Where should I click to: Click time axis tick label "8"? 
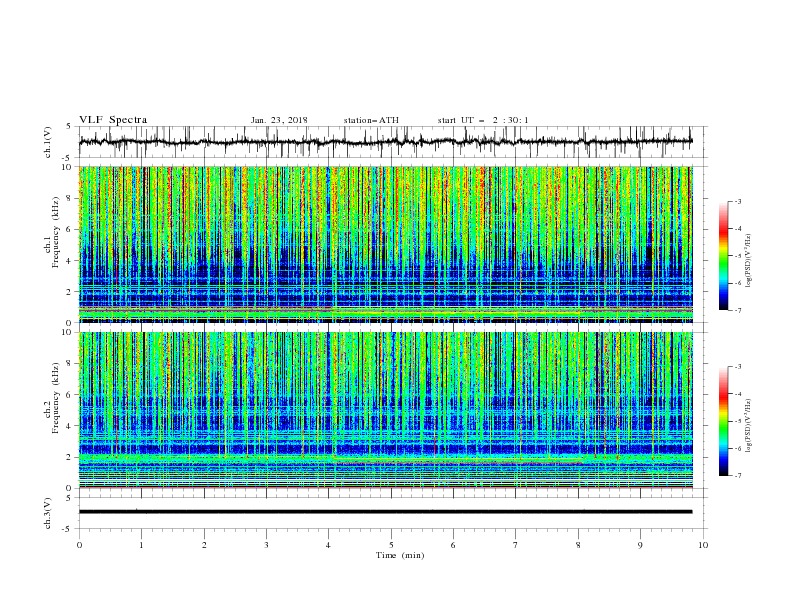[578, 545]
